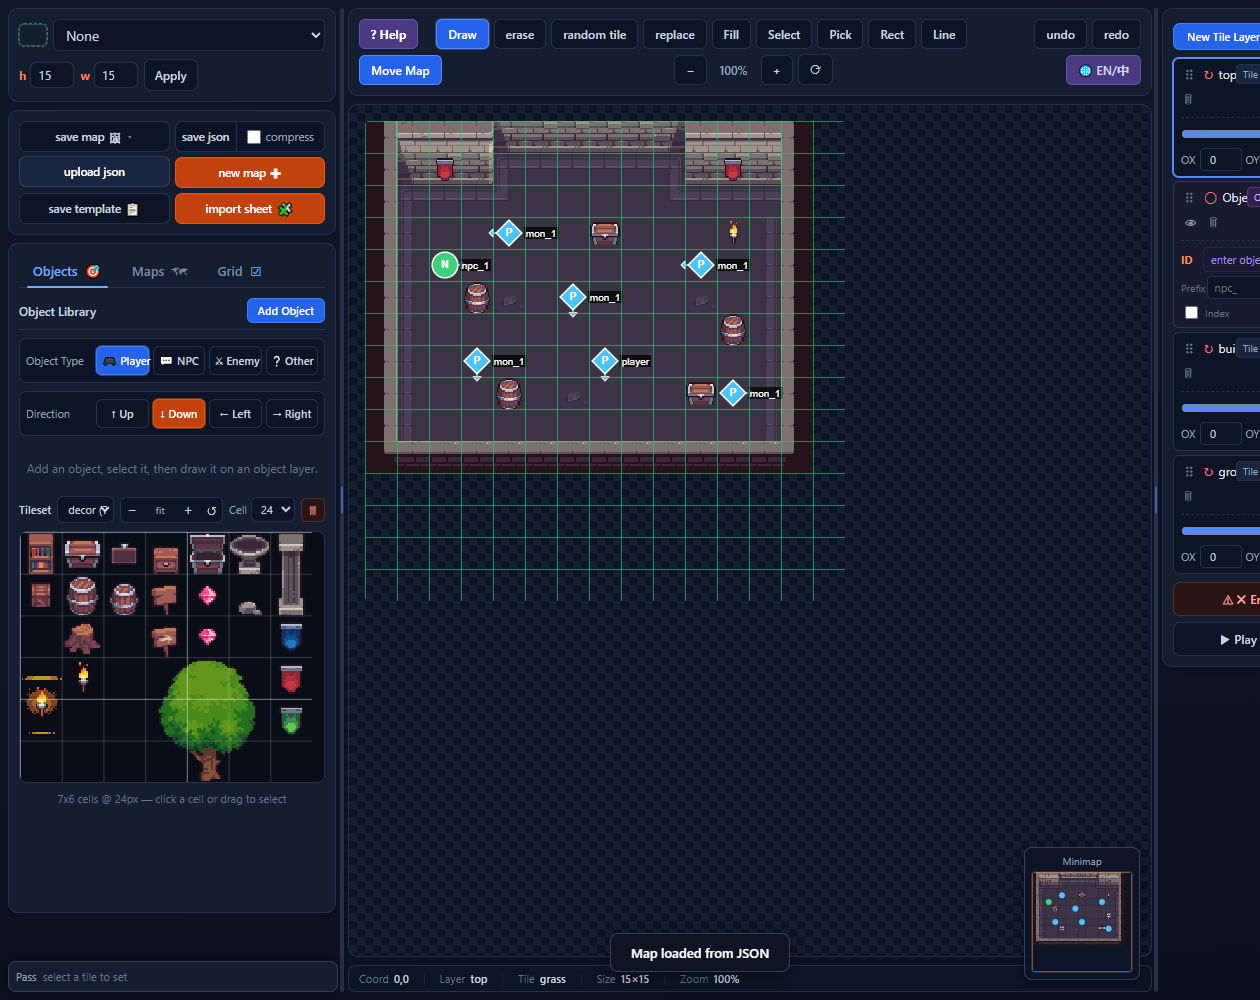The height and width of the screenshot is (1000, 1260).
Task: Choose the random tile tool
Action: [595, 35]
